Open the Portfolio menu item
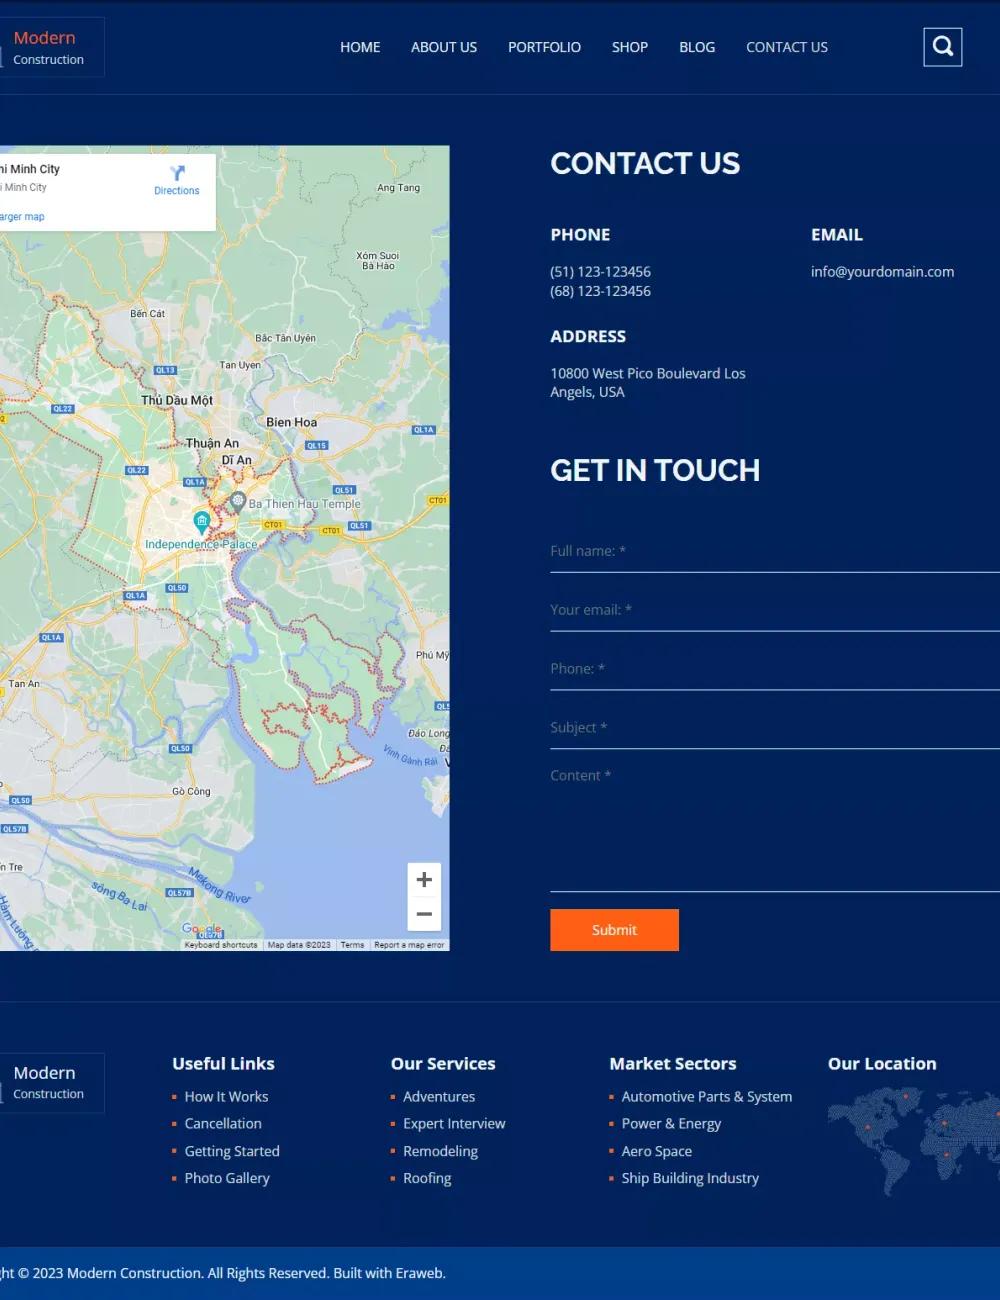The height and width of the screenshot is (1300, 1000). click(544, 47)
